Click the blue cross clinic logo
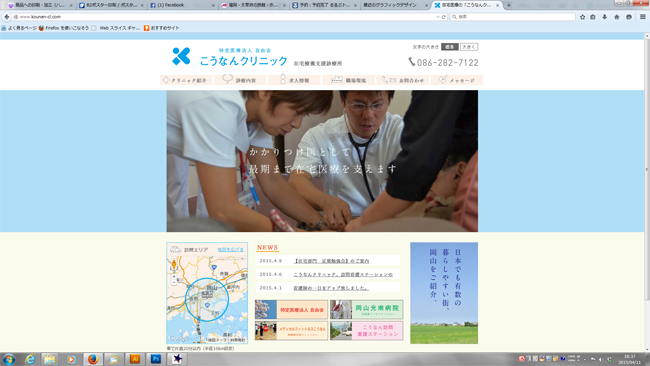650x366 pixels. tap(181, 56)
